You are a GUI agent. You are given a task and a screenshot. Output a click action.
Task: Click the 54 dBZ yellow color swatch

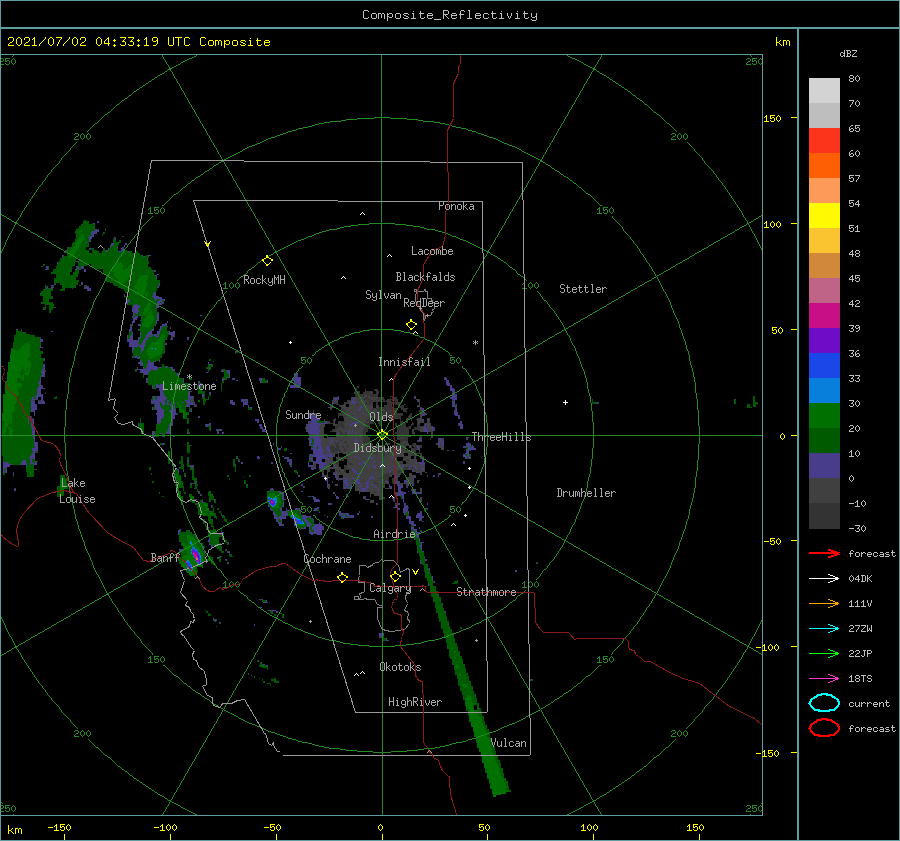click(x=824, y=216)
